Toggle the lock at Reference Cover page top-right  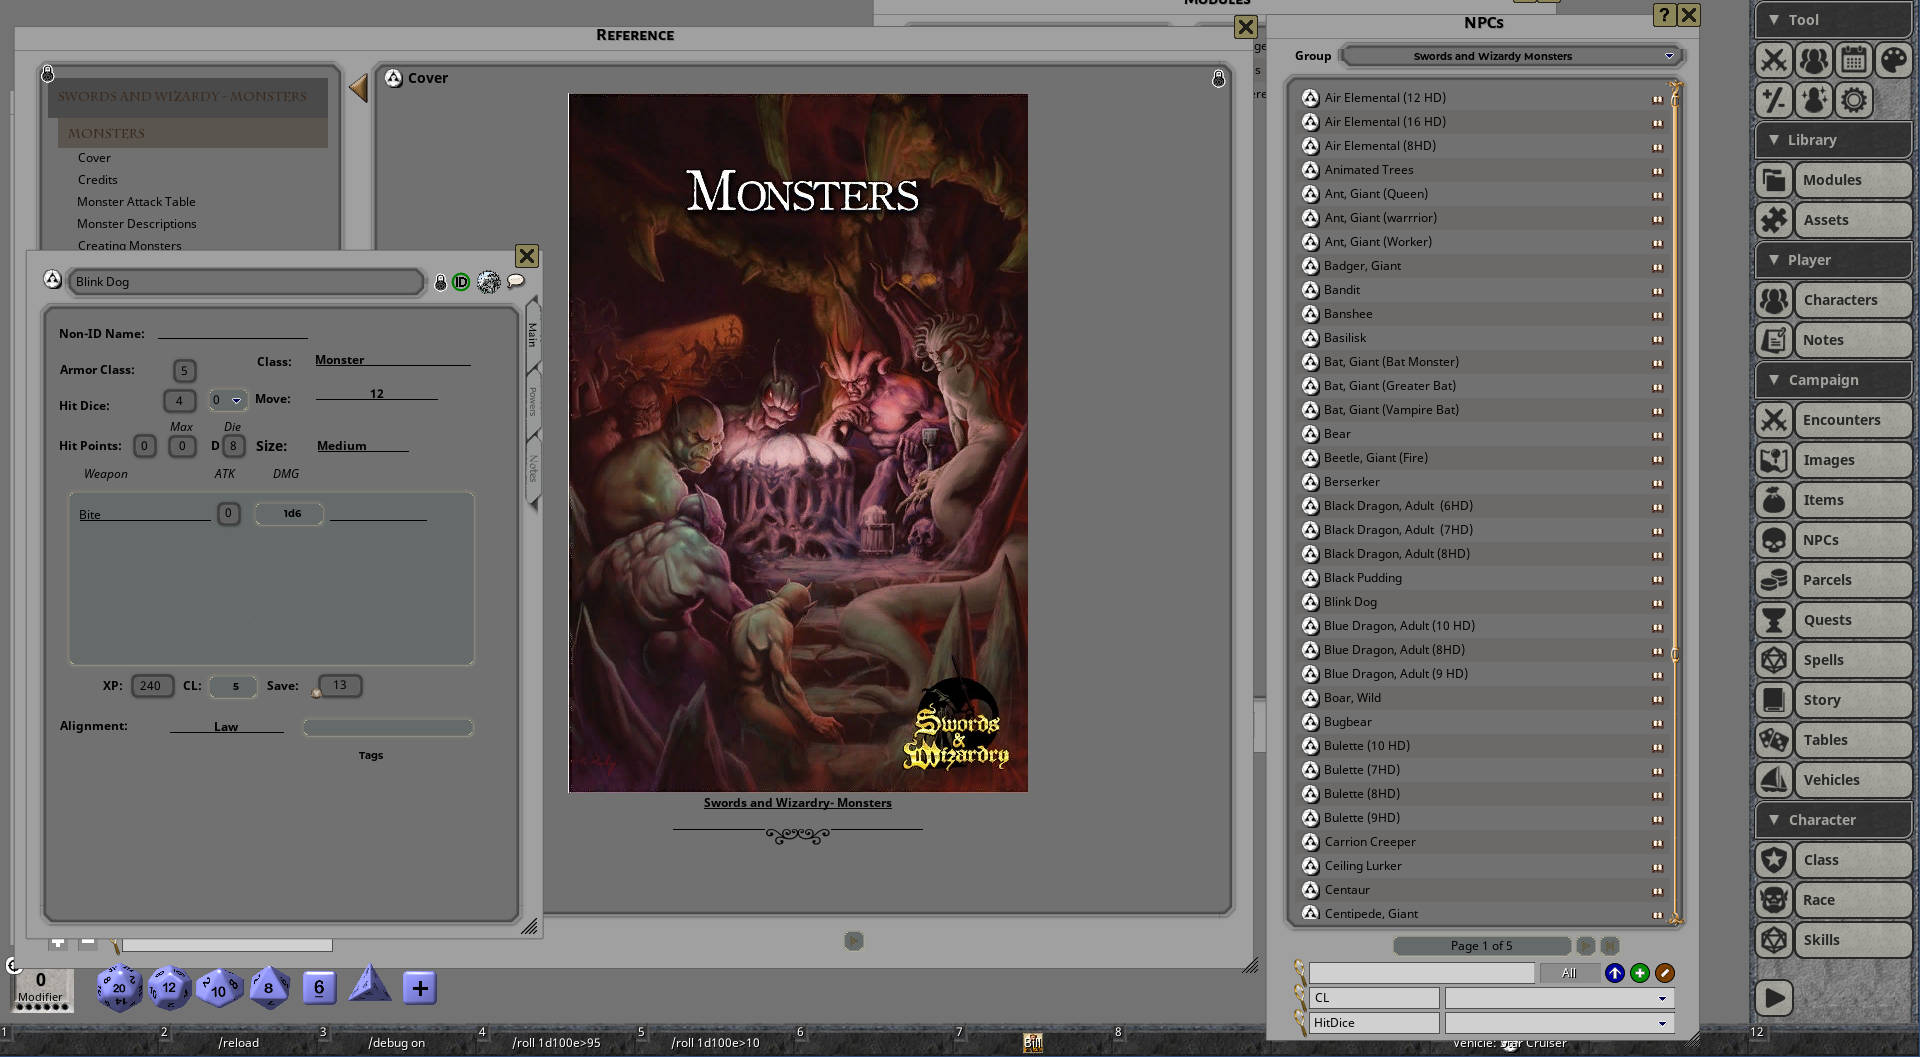[x=1218, y=78]
